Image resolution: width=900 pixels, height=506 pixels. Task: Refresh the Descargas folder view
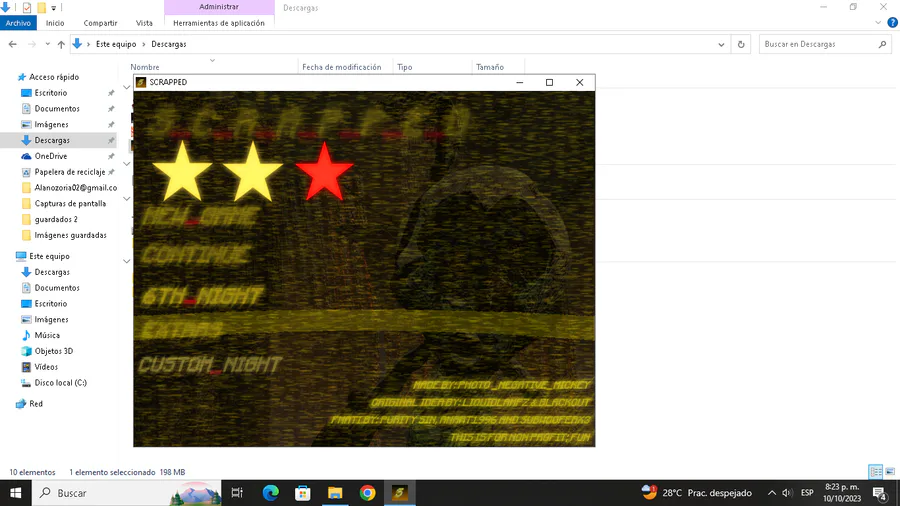741,44
